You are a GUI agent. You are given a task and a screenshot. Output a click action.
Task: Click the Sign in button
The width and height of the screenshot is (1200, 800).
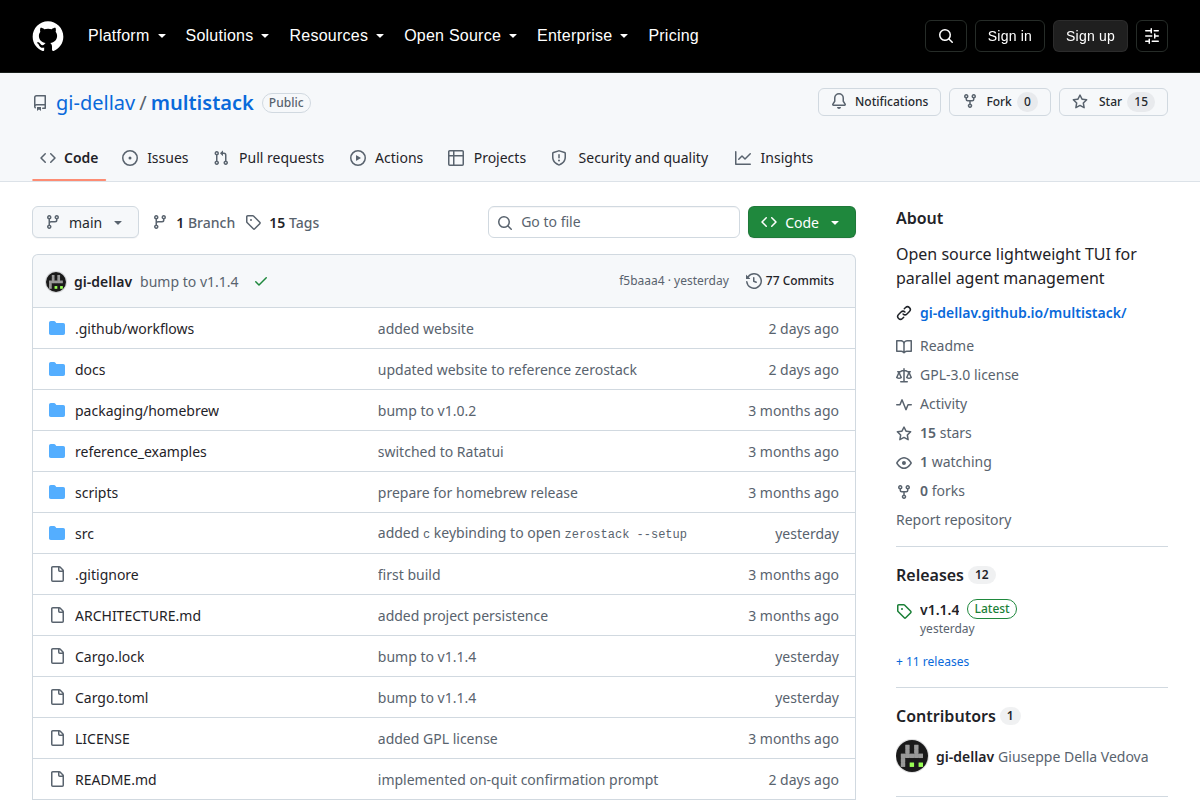point(1010,36)
